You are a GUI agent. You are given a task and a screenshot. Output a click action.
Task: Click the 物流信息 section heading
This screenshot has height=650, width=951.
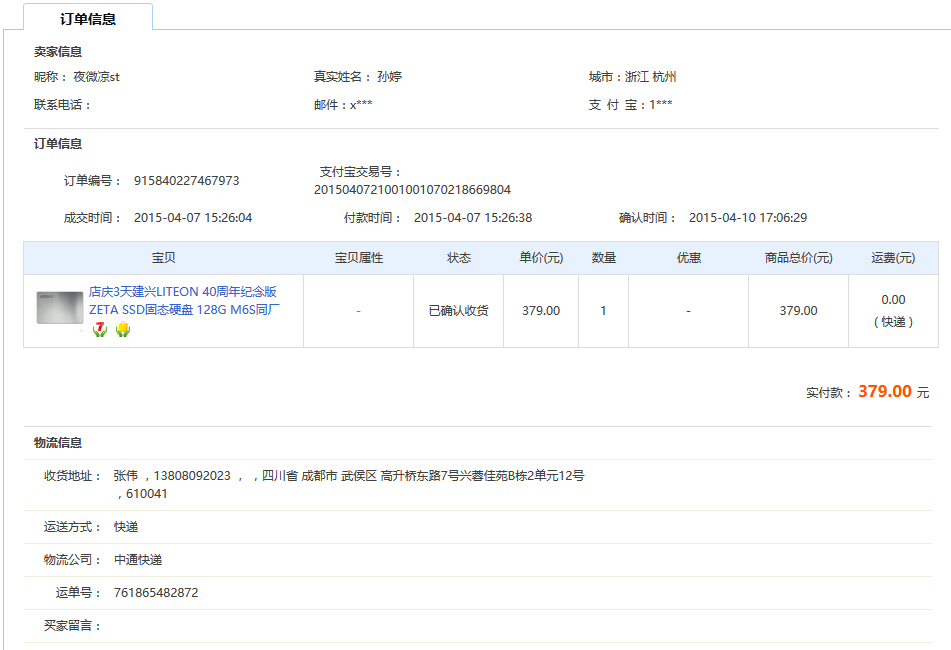[58, 443]
